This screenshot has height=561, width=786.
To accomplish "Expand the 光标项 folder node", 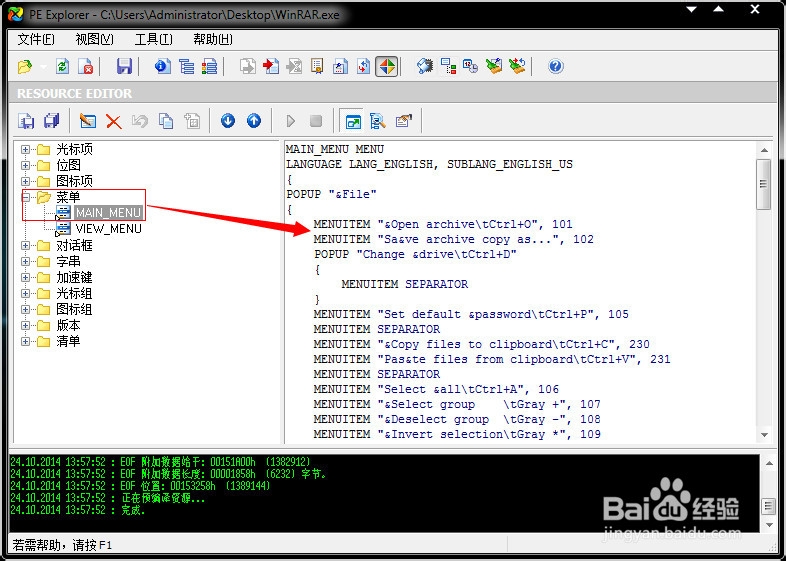I will point(25,149).
